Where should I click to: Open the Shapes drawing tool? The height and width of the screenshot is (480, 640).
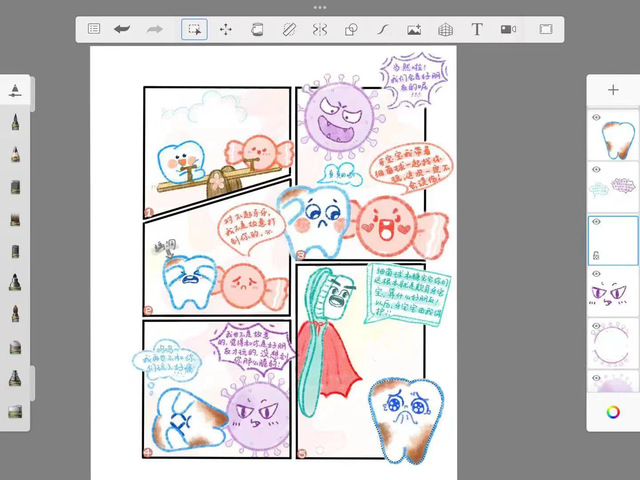click(x=351, y=30)
